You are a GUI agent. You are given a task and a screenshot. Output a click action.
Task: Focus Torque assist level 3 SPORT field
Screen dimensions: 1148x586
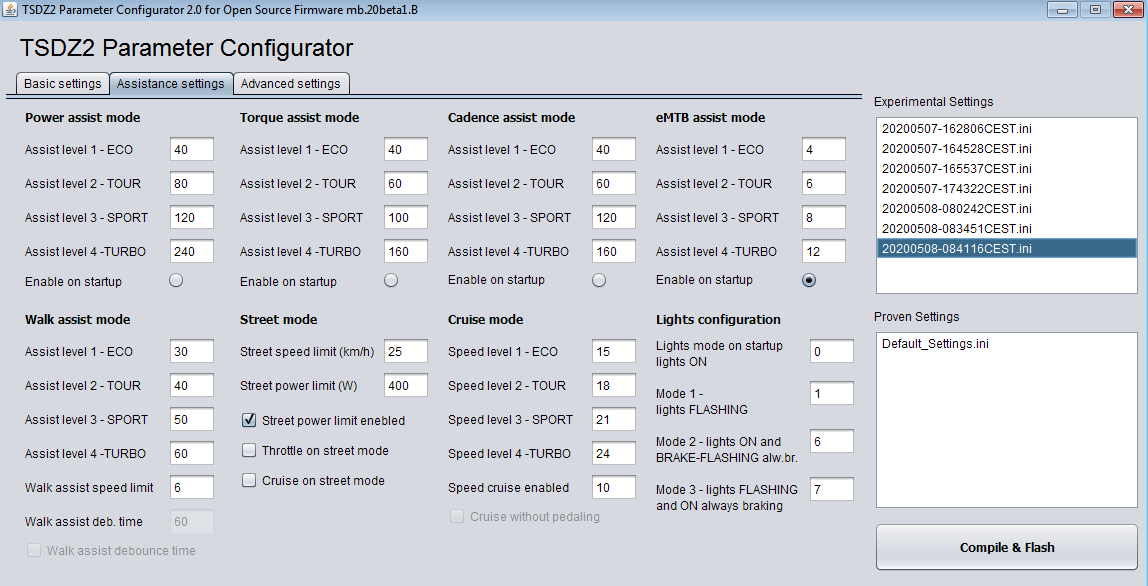coord(406,218)
